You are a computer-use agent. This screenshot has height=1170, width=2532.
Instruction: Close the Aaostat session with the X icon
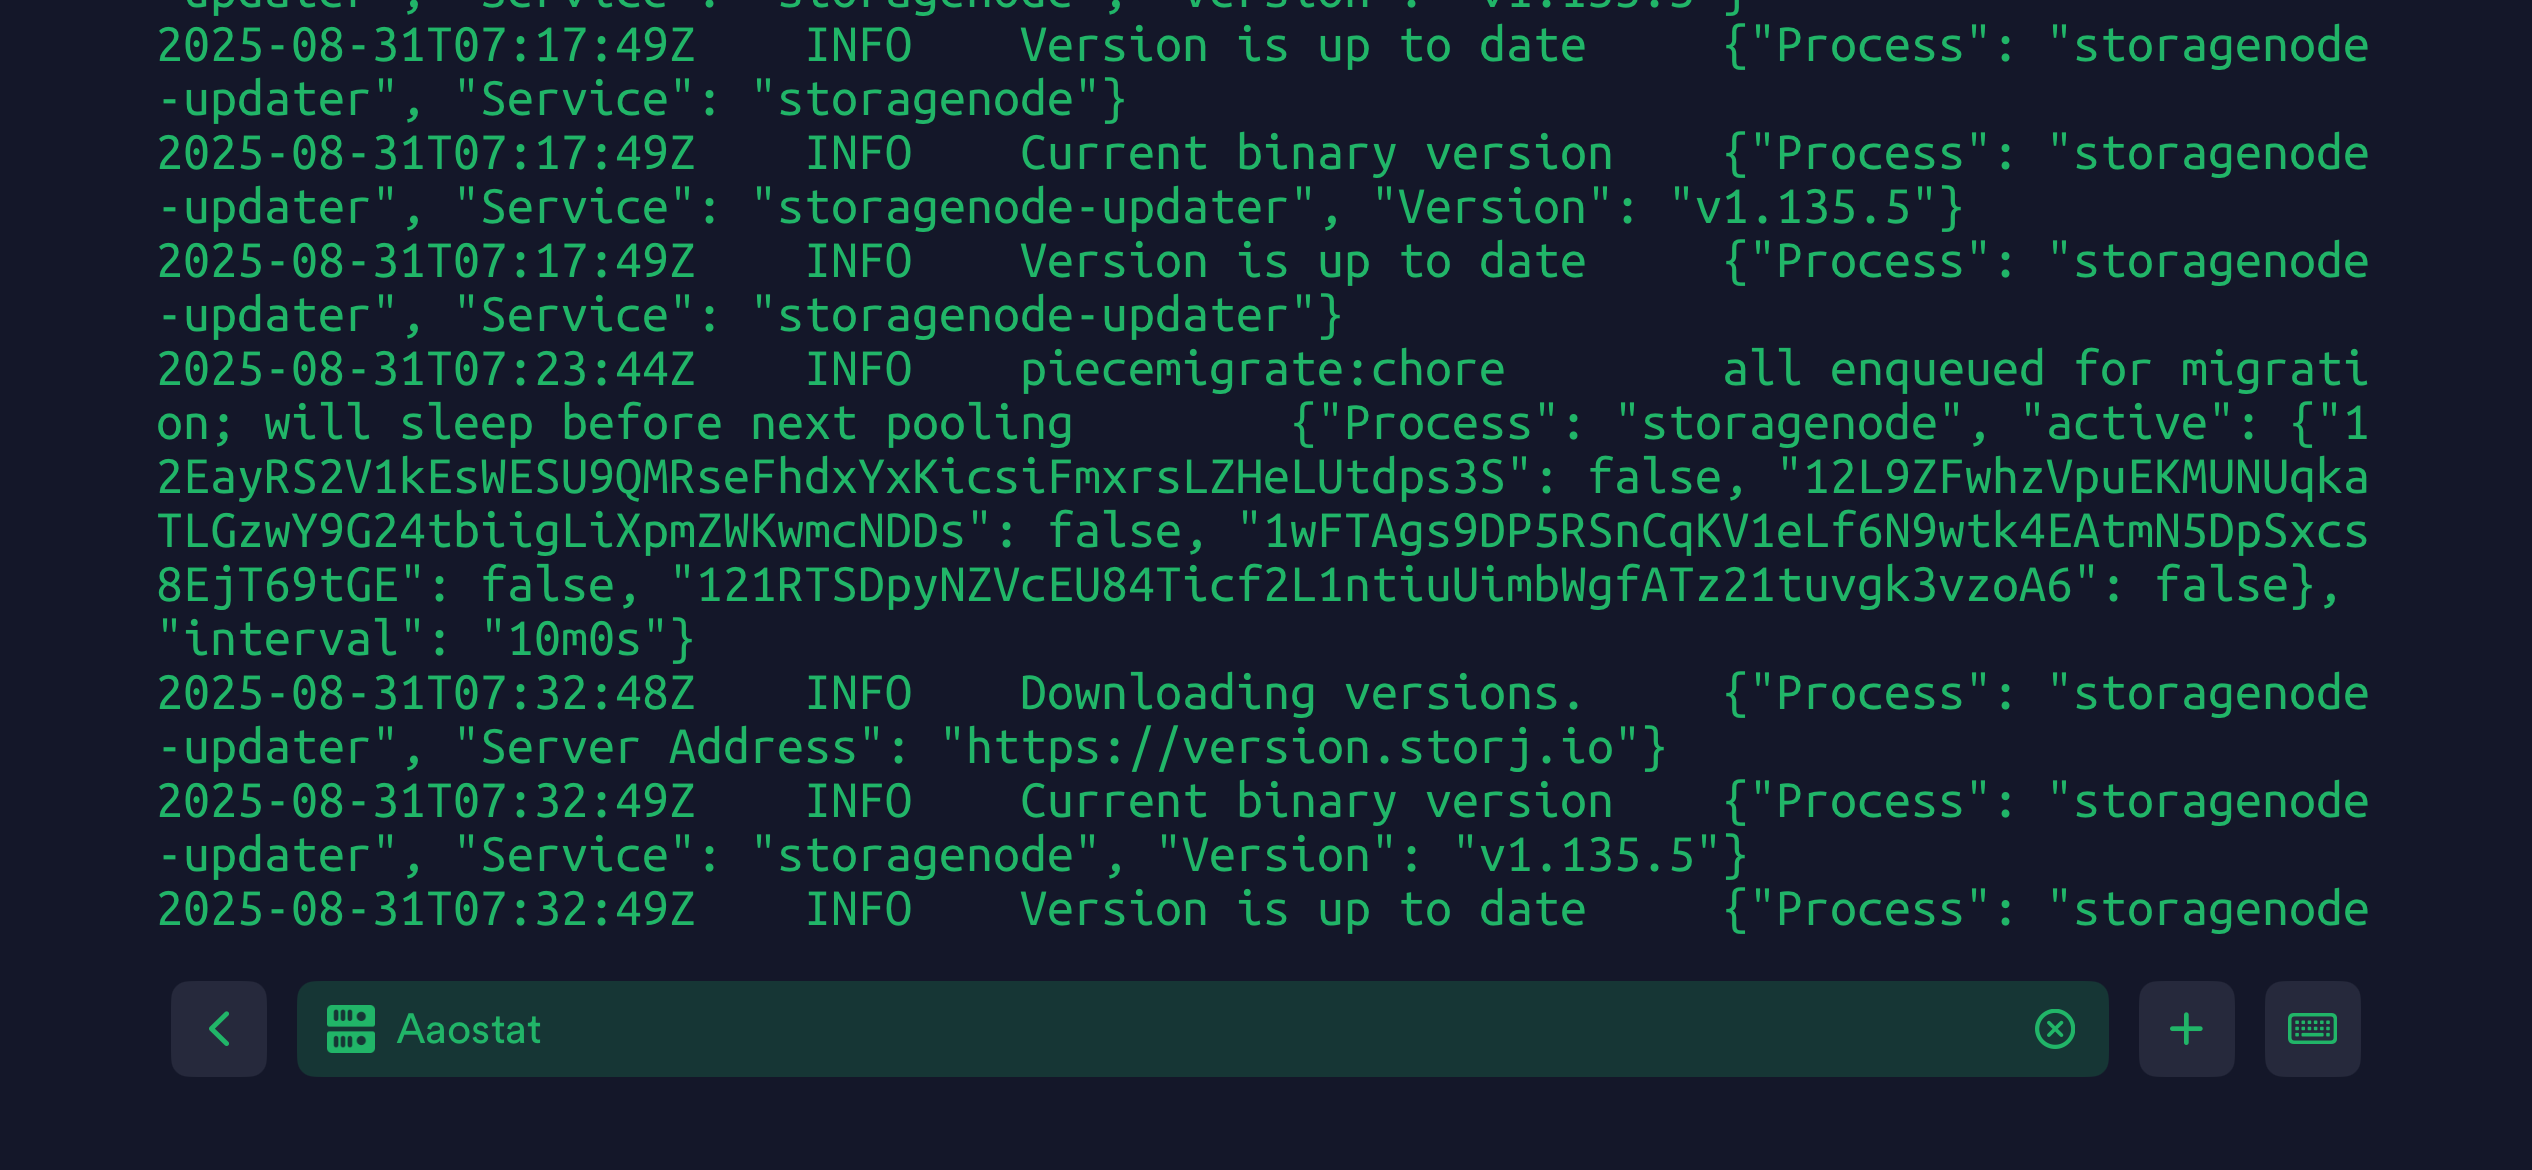click(2054, 1029)
